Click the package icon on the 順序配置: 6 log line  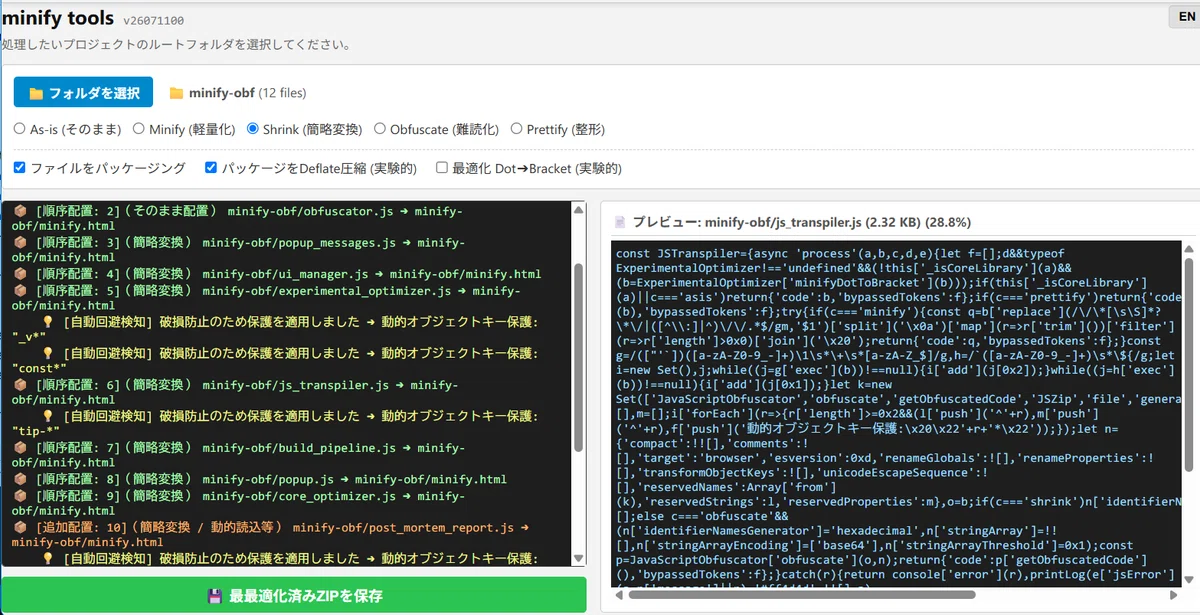(x=20, y=385)
